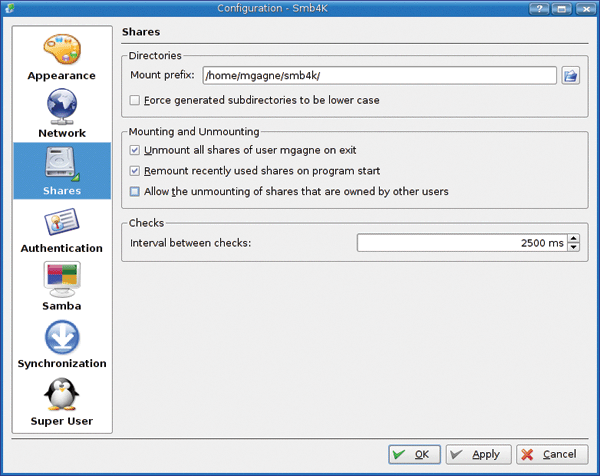The image size is (600, 476).
Task: Disable unmount all shares on exit
Action: 135,150
